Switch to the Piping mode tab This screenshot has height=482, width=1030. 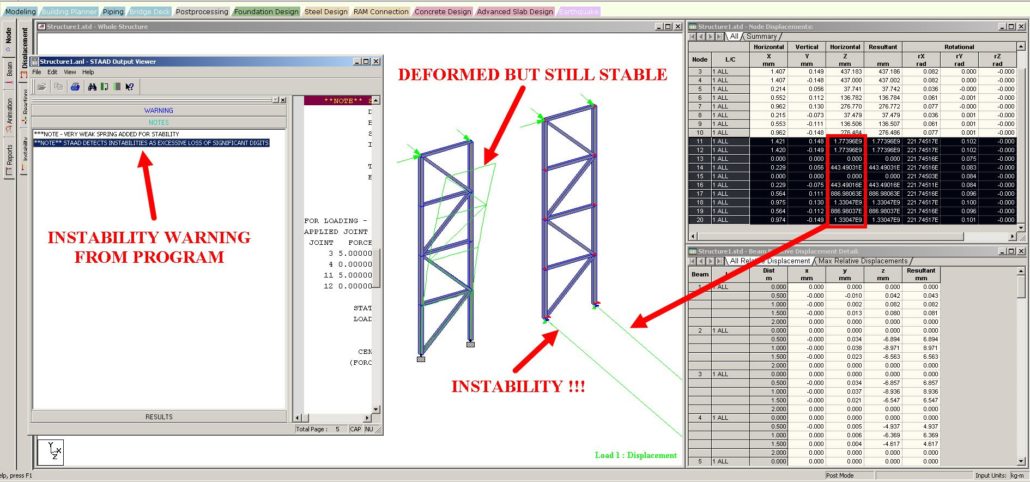[x=113, y=12]
